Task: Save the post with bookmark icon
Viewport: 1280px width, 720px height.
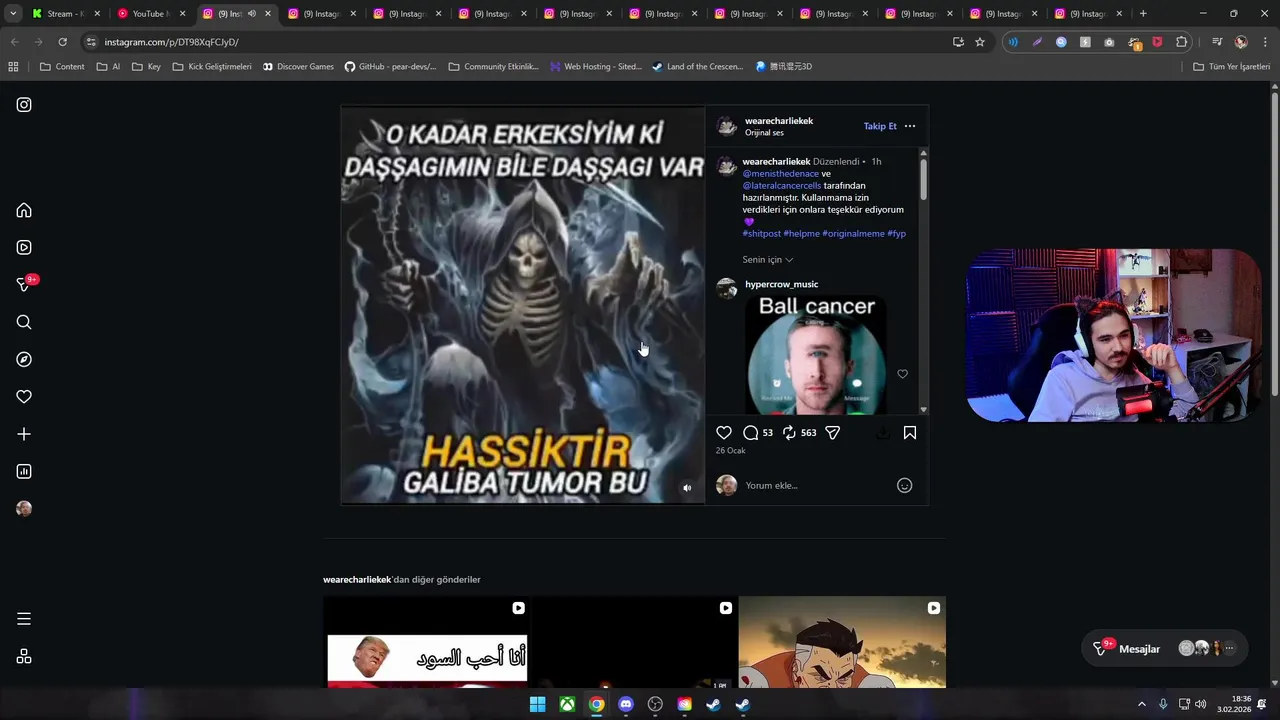Action: point(910,432)
